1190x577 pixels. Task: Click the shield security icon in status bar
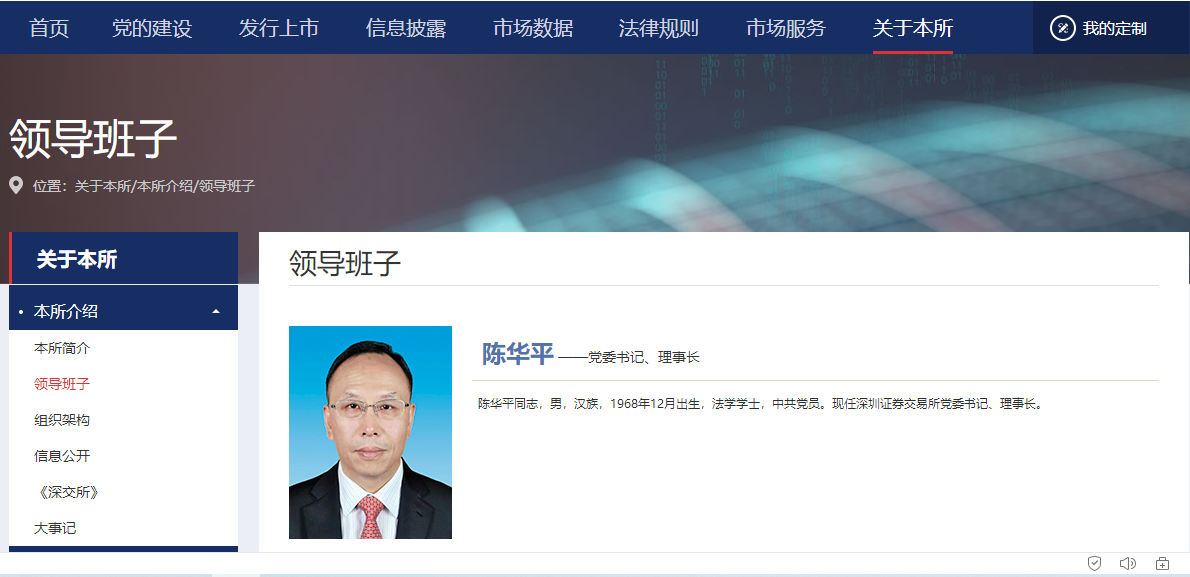[1094, 563]
